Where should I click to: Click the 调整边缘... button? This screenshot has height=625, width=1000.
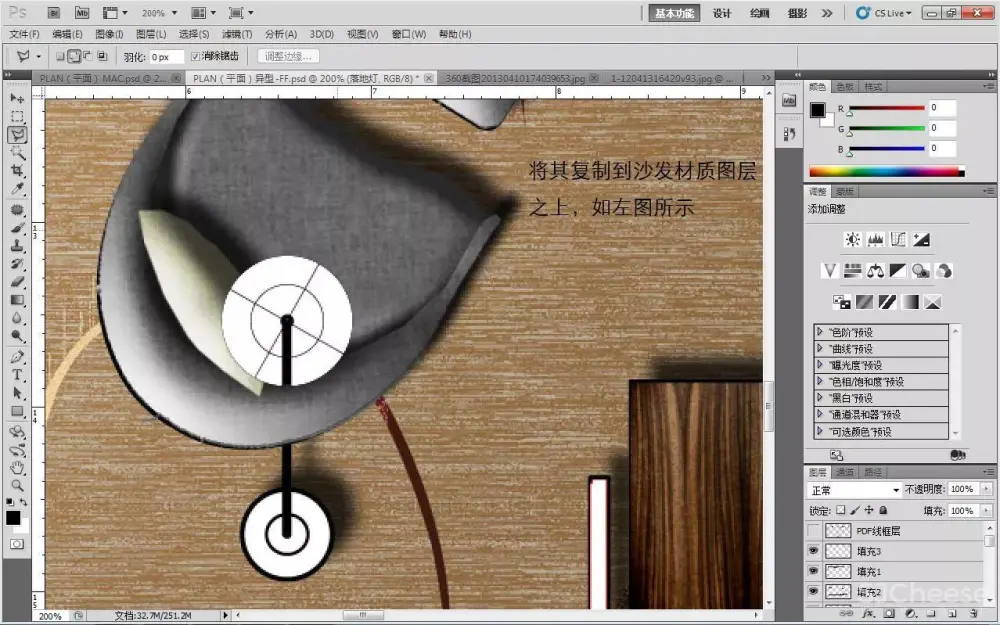point(289,57)
